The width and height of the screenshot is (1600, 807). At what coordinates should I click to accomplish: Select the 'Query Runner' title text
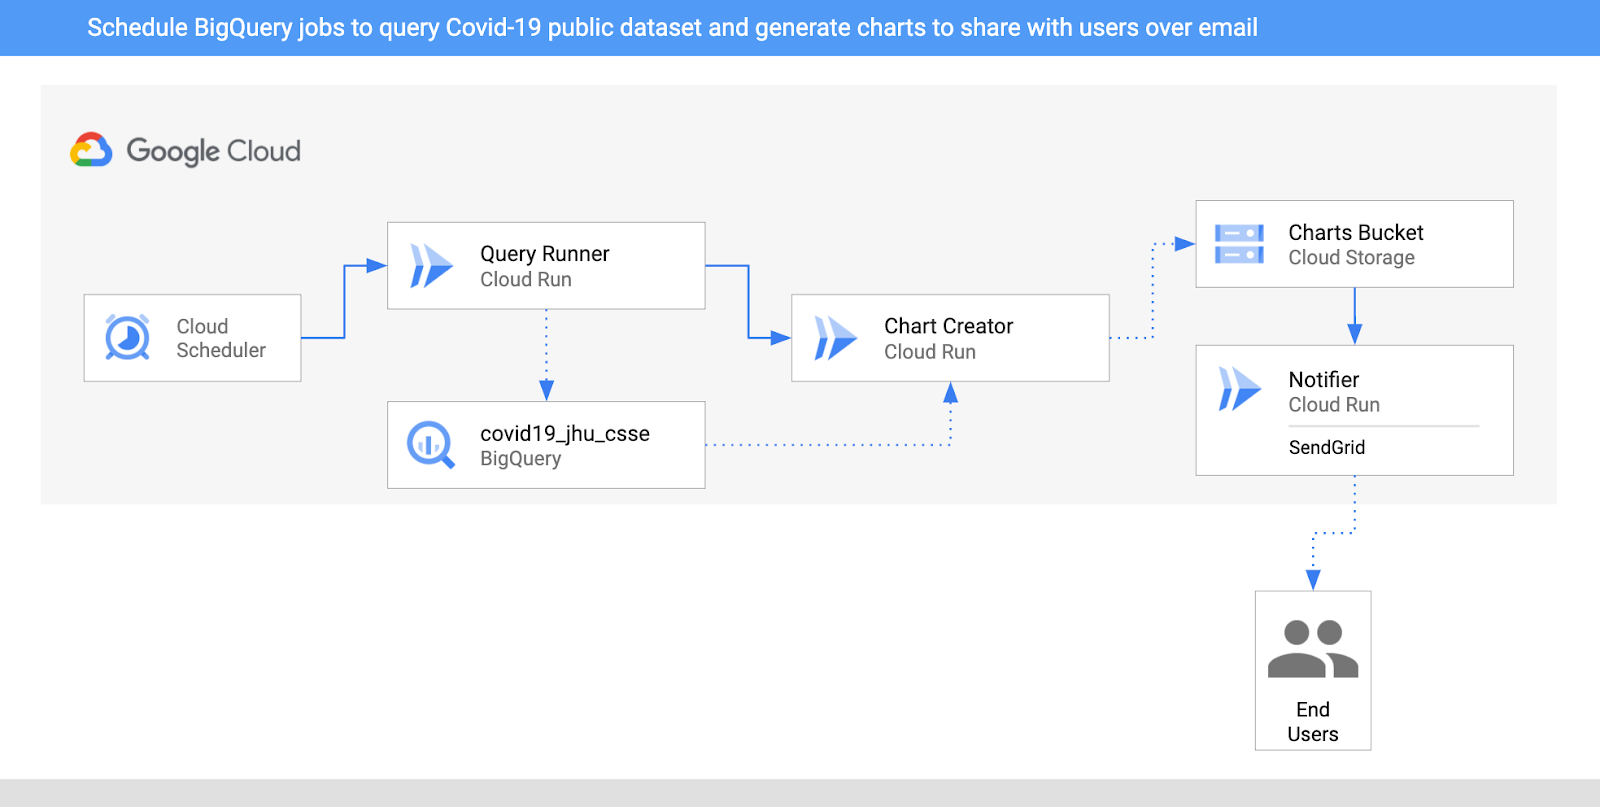(x=545, y=254)
